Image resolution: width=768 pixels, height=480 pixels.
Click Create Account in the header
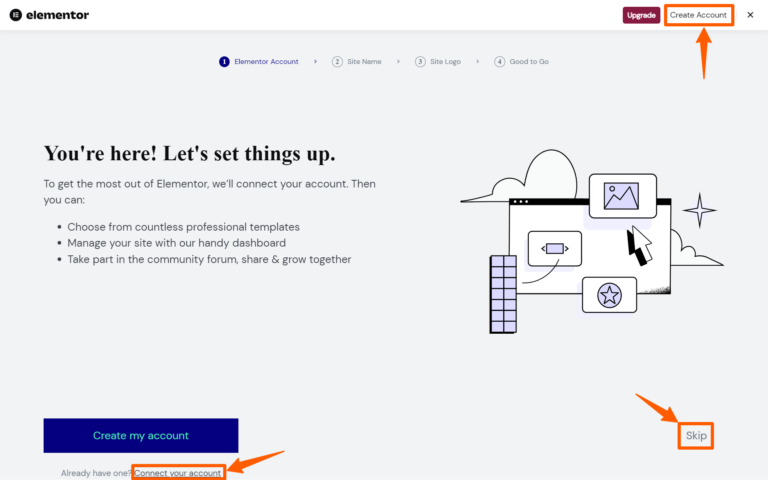coord(698,15)
